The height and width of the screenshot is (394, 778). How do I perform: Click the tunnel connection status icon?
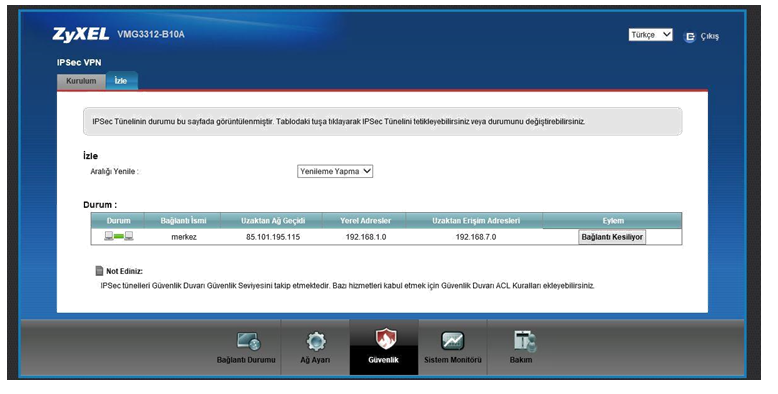[119, 236]
